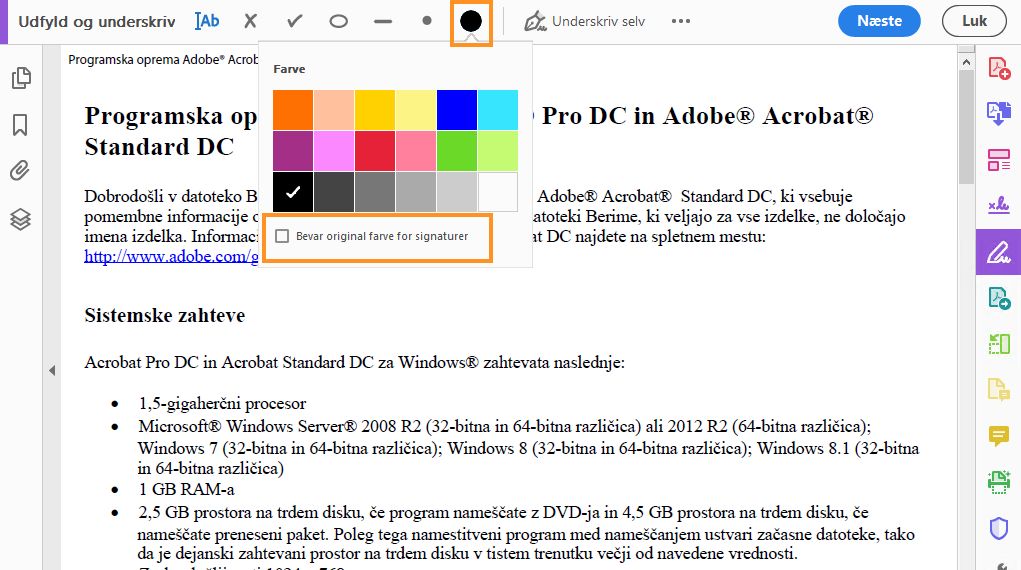Choose the light yellow color swatch
This screenshot has width=1021, height=570.
point(416,110)
